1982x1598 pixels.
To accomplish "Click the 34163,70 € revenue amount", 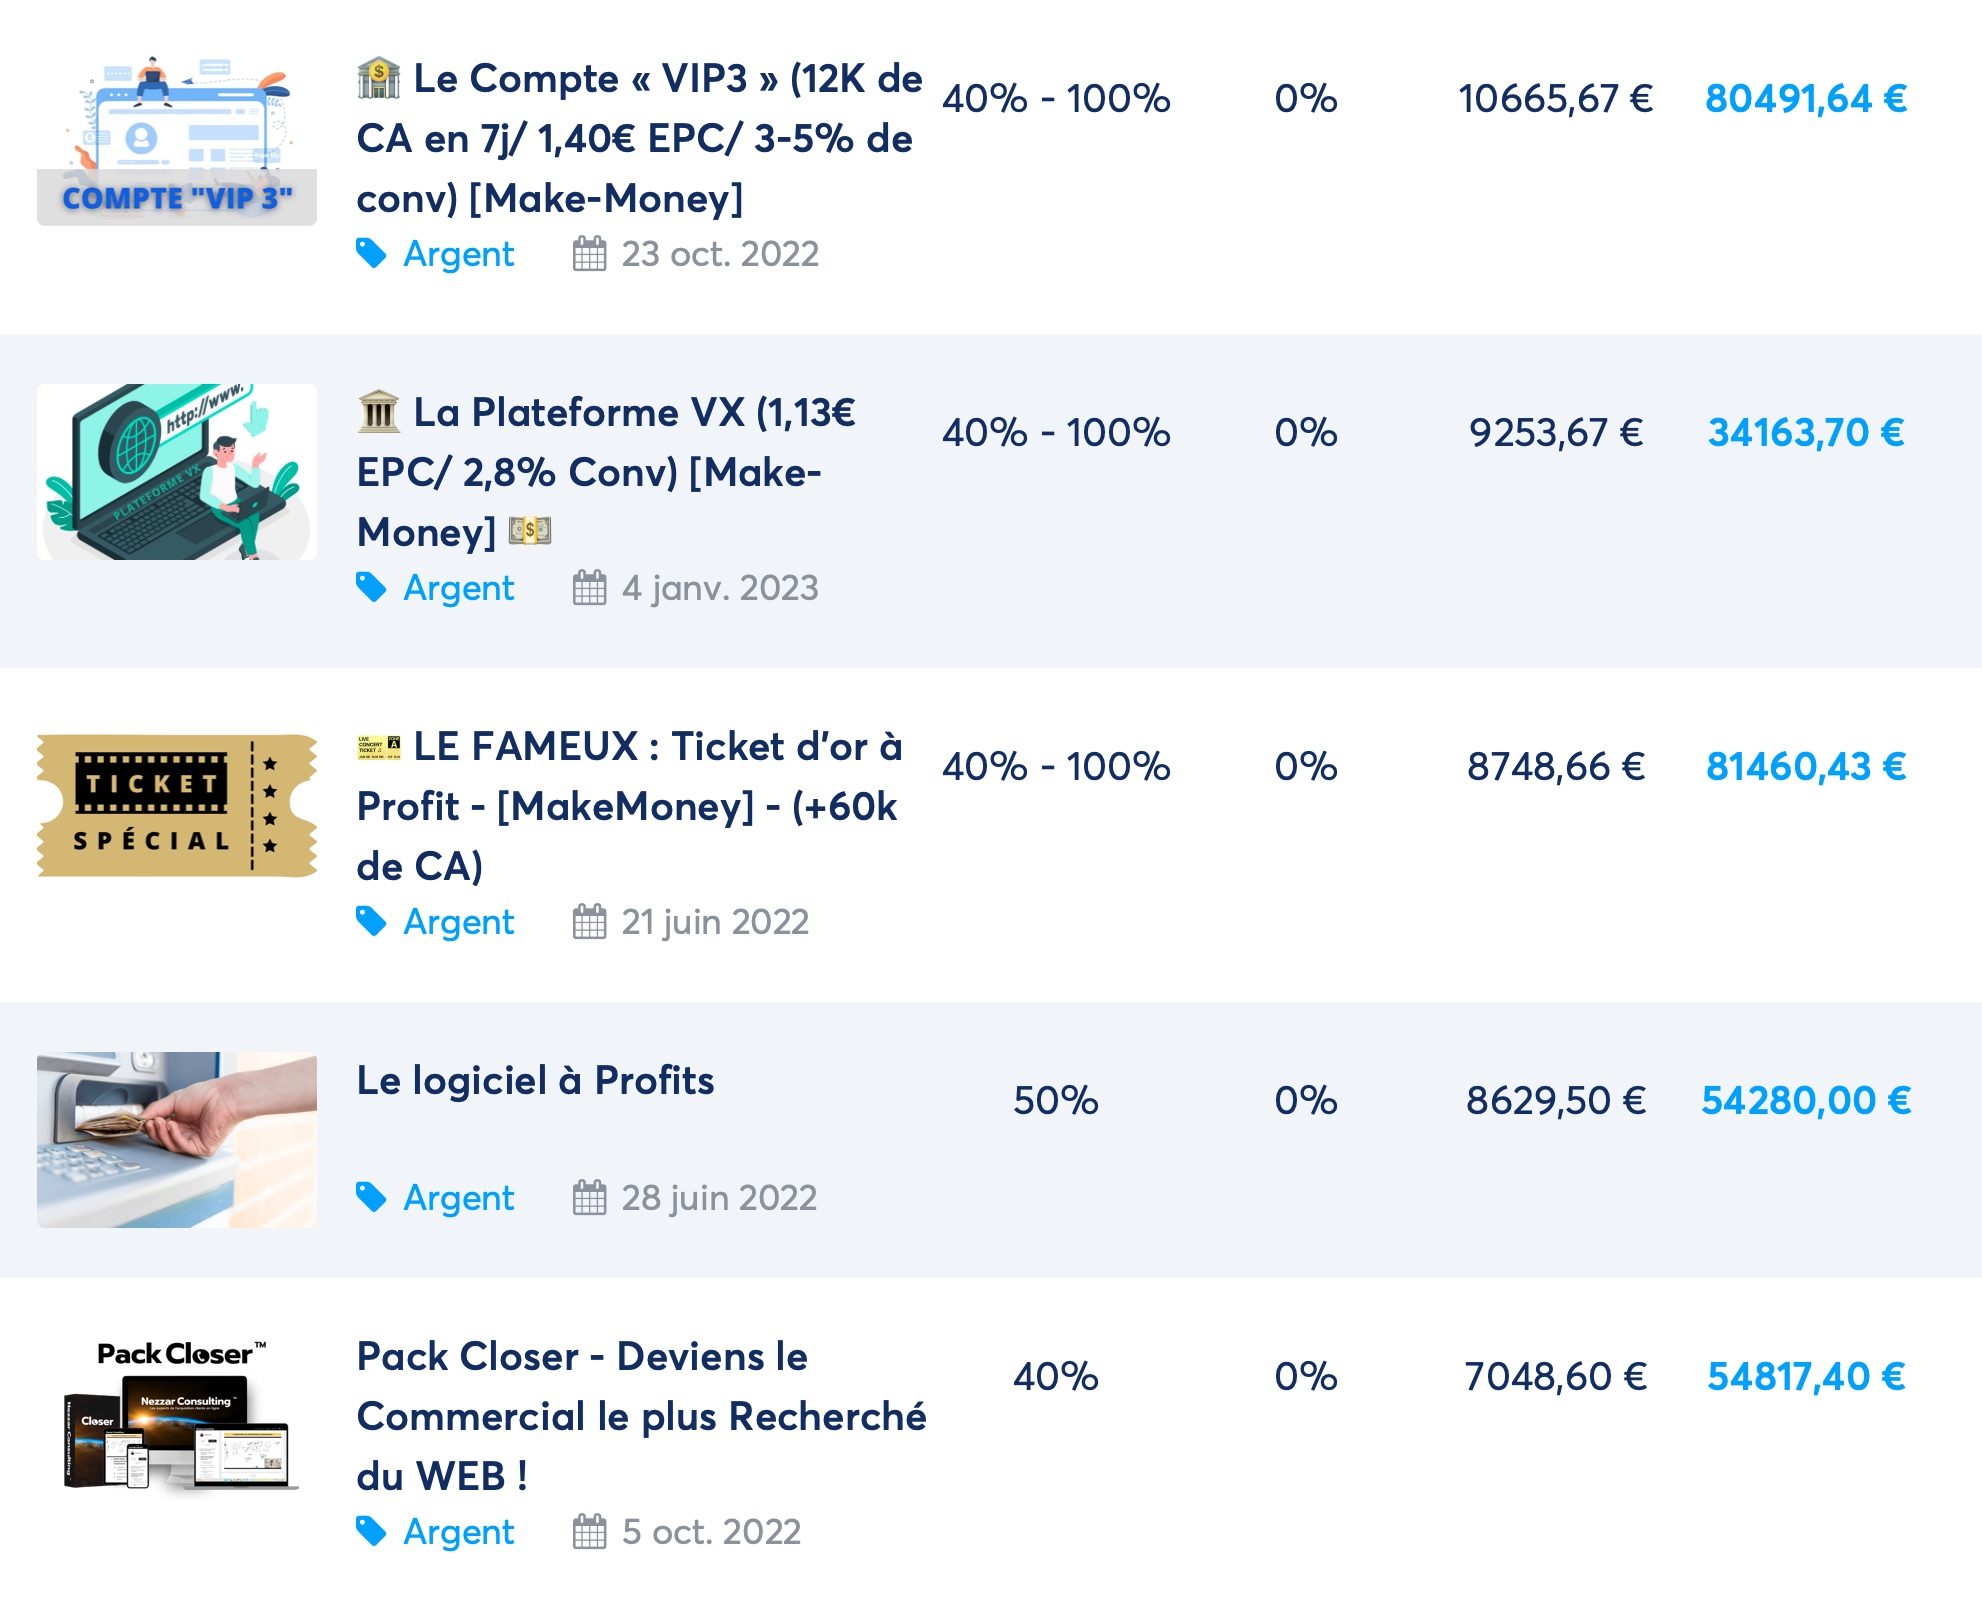I will [1805, 432].
